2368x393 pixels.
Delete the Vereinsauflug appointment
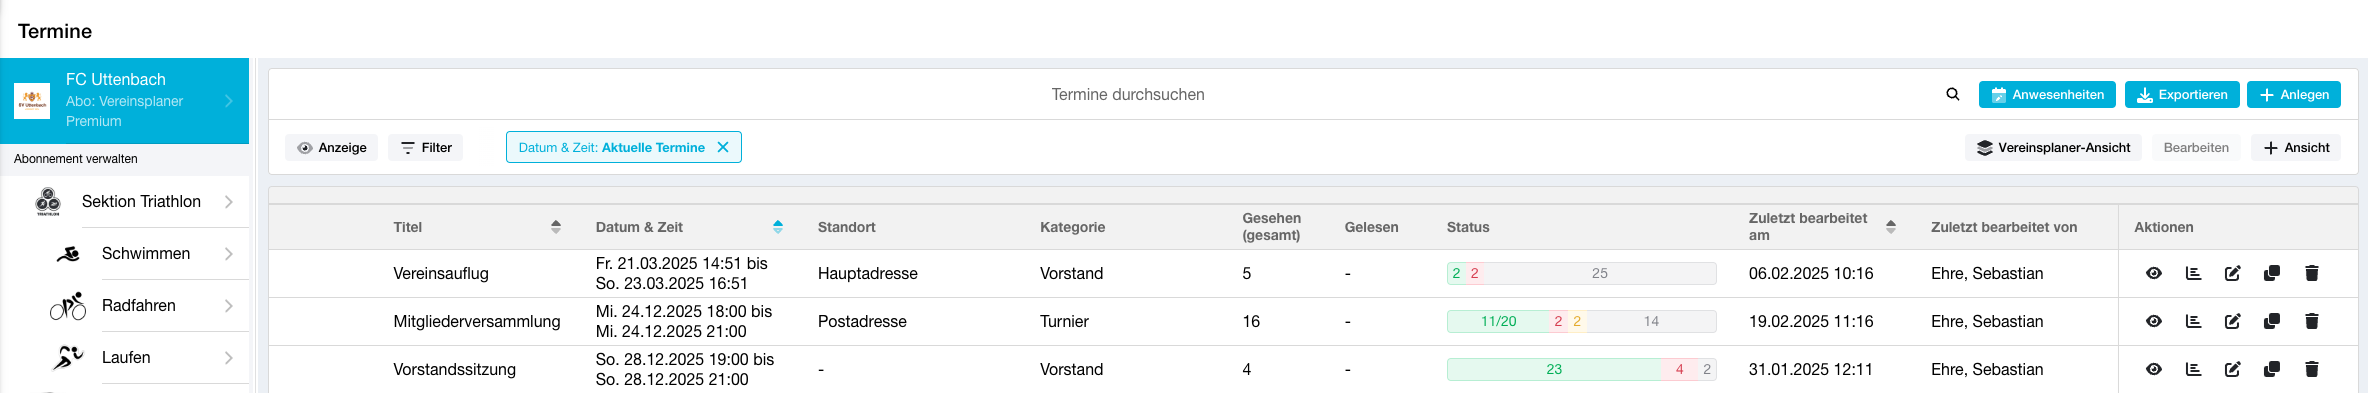(2311, 273)
